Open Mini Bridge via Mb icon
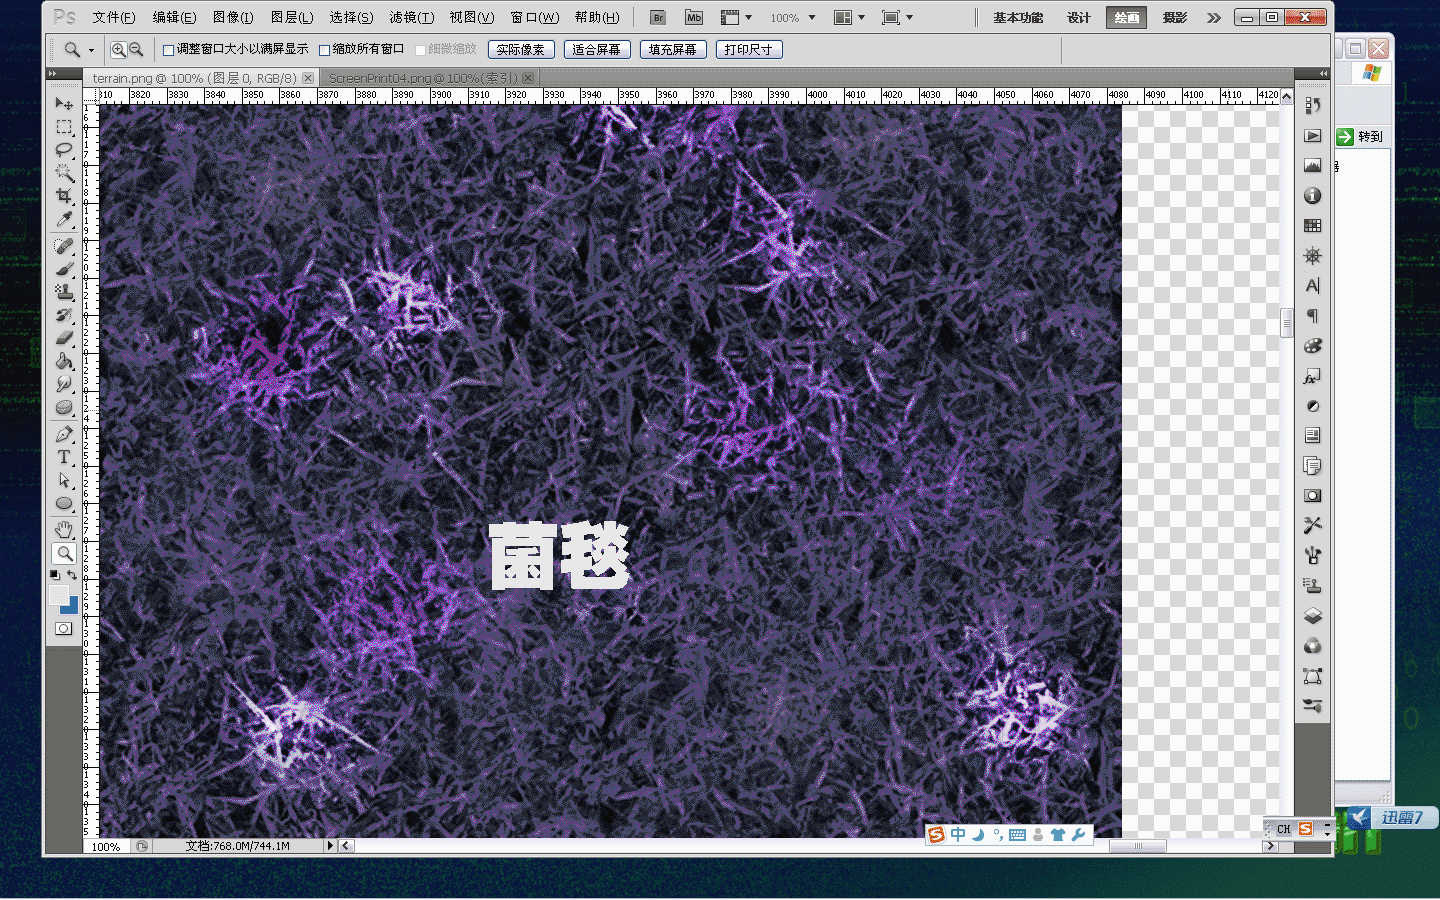This screenshot has height=900, width=1440. (694, 17)
